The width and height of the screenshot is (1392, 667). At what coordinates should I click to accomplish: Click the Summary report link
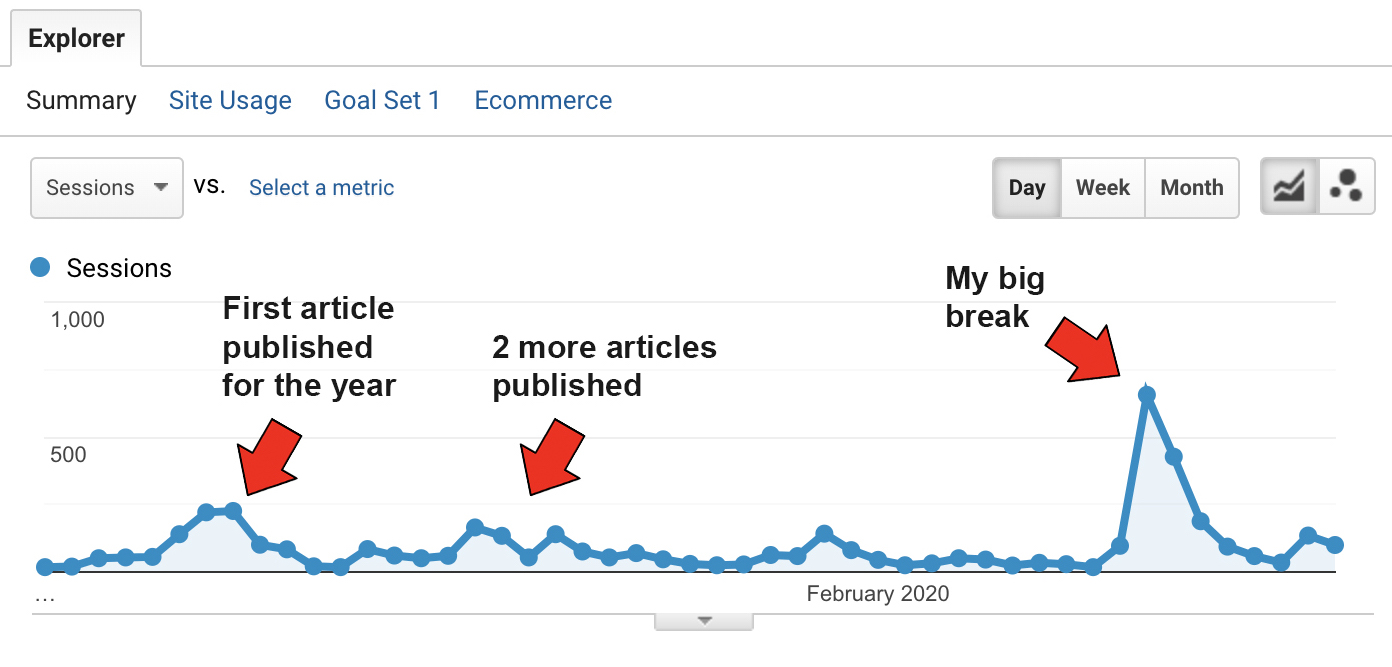tap(81, 100)
